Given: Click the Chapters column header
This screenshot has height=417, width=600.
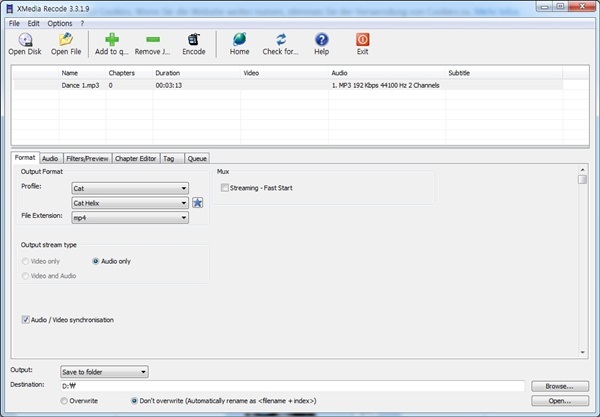Looking at the screenshot, I should (129, 73).
